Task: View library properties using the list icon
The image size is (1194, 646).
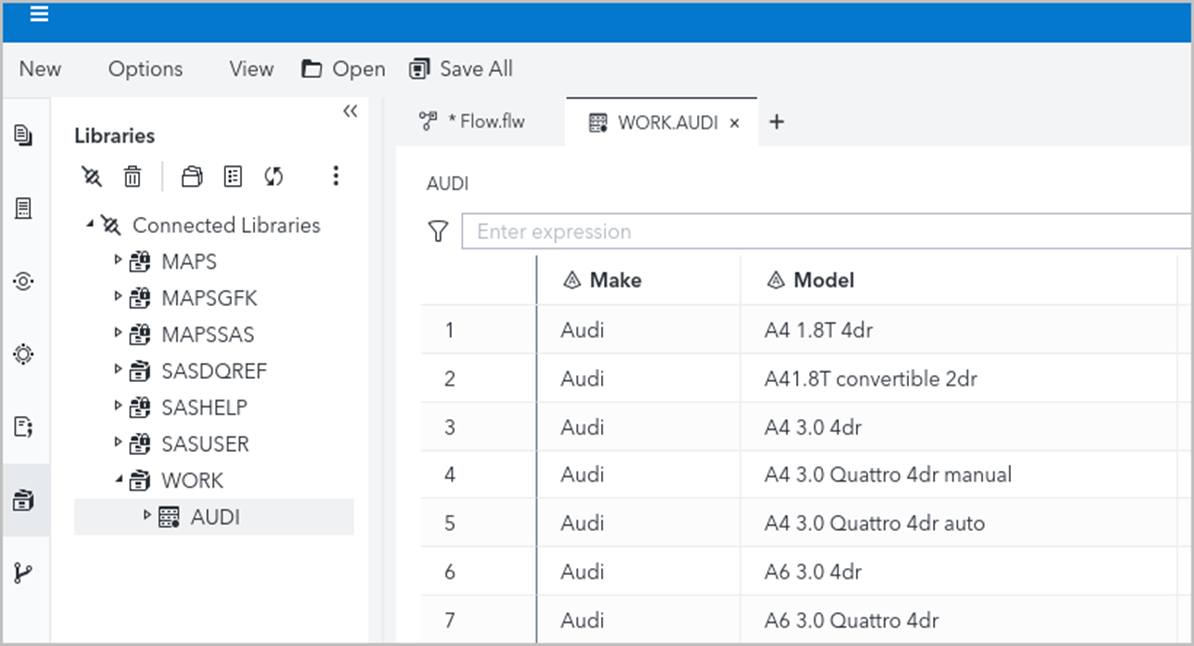Action: coord(232,176)
